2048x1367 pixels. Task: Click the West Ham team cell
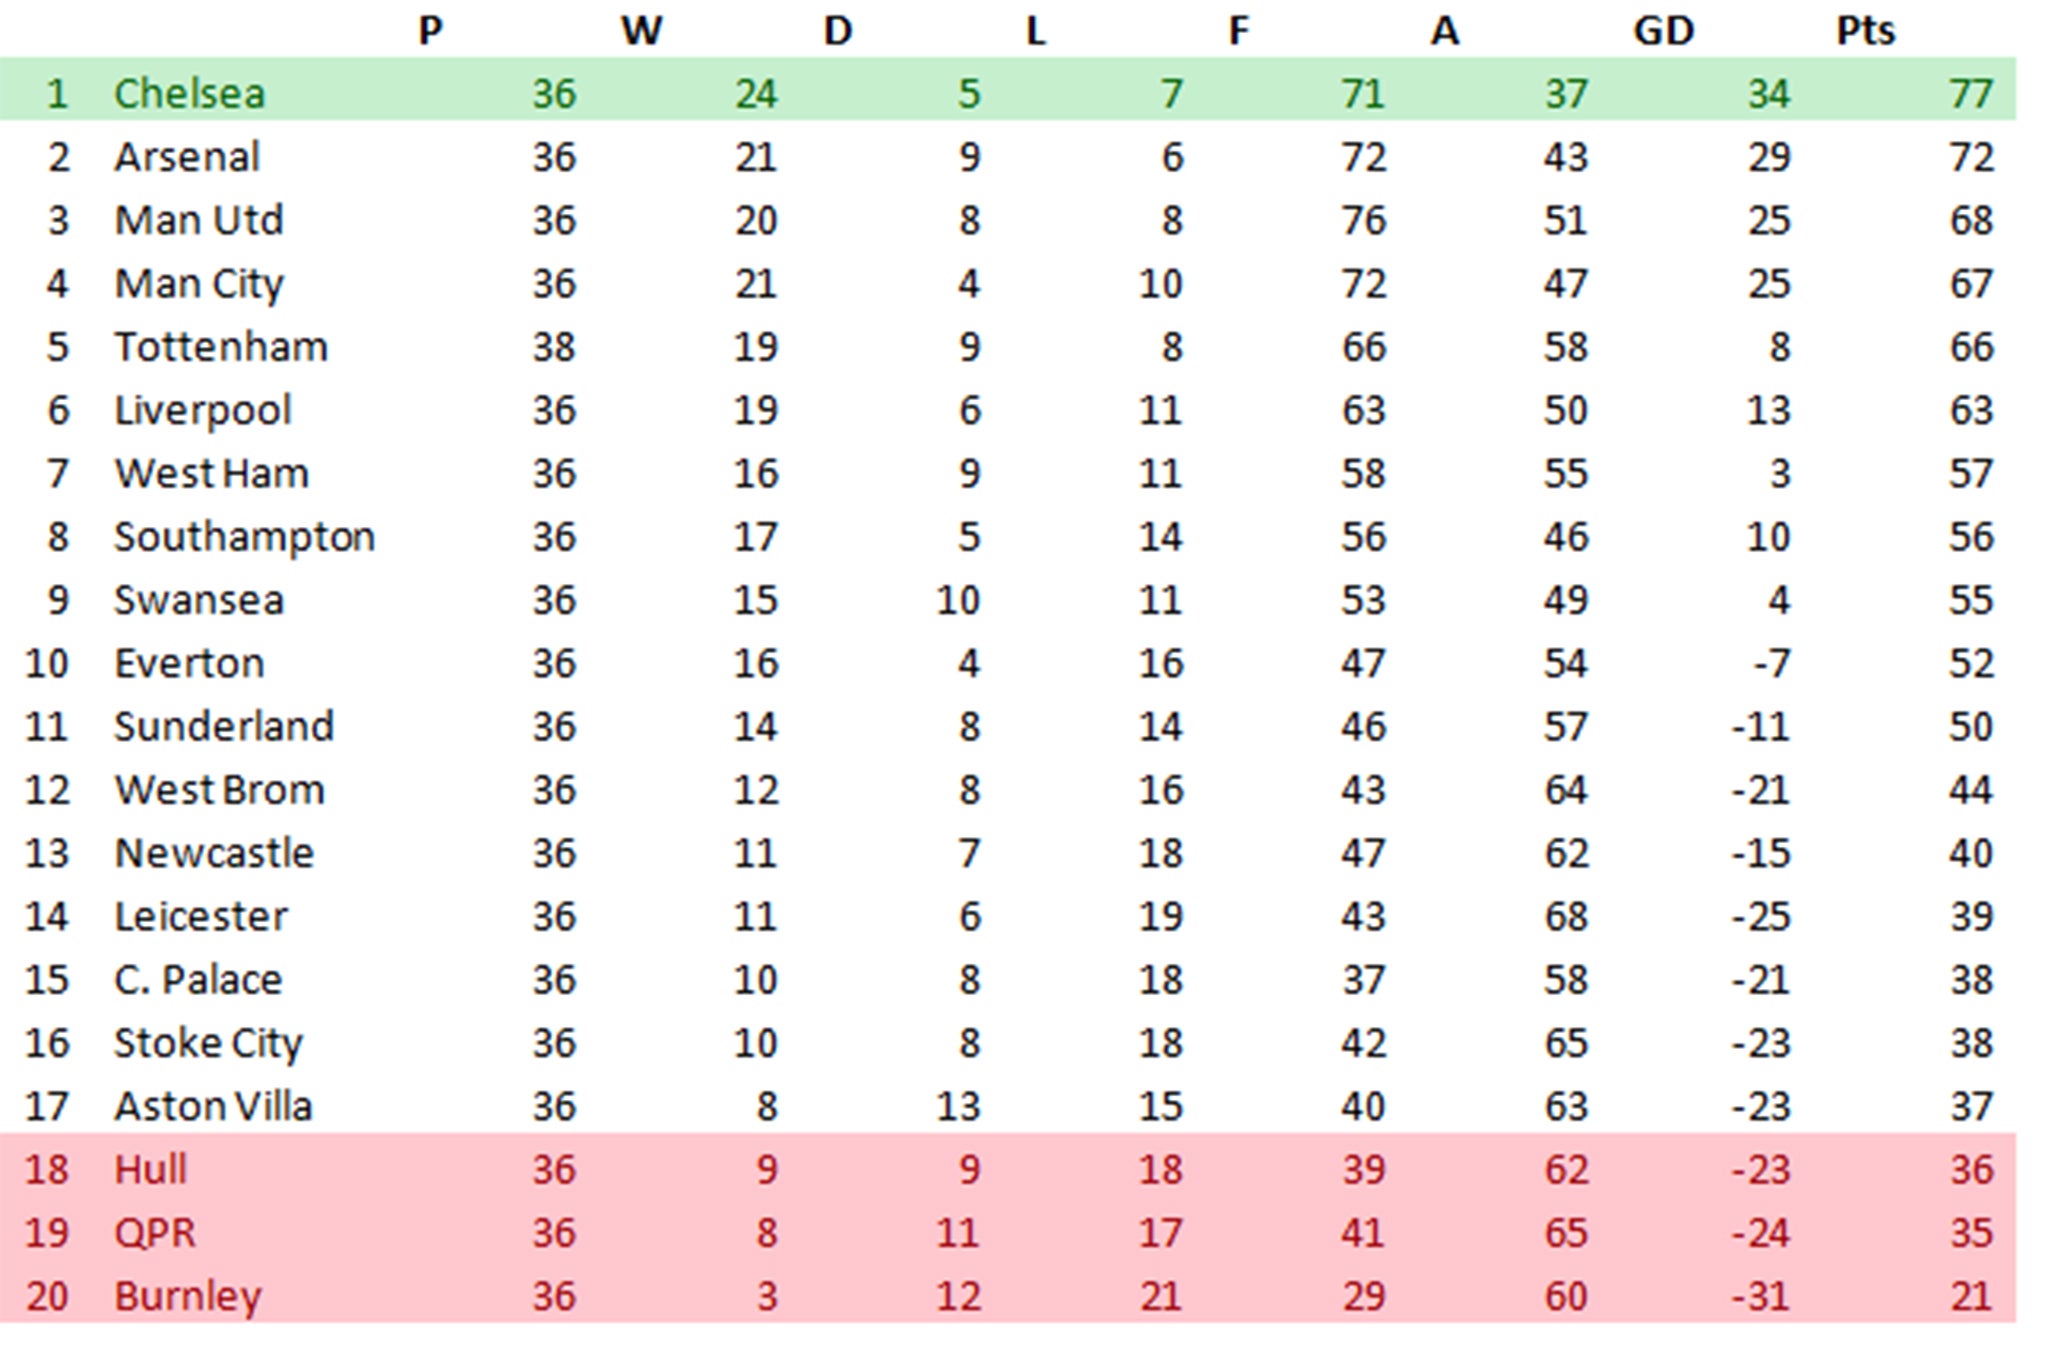coord(211,474)
